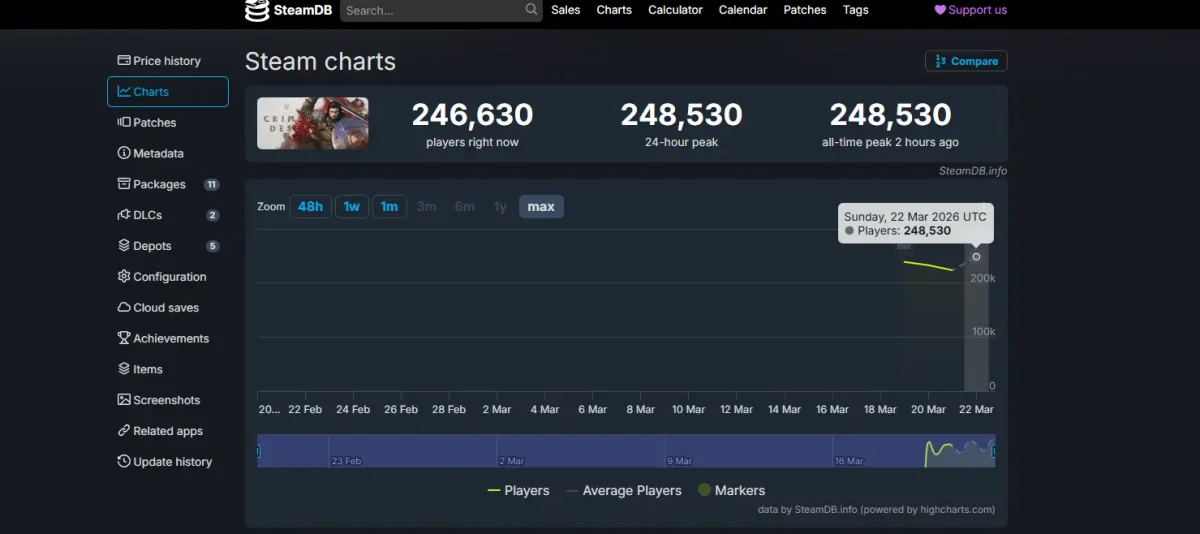This screenshot has width=1200, height=534.
Task: Click the Compare button
Action: tap(966, 61)
